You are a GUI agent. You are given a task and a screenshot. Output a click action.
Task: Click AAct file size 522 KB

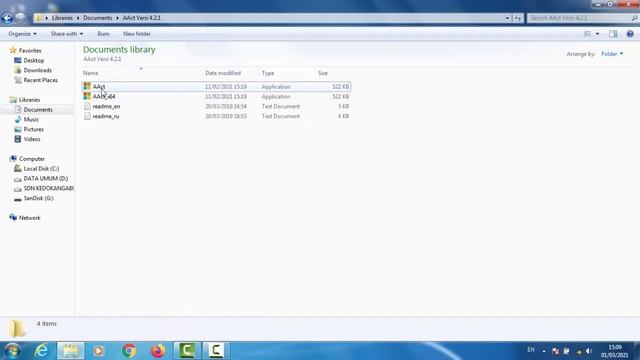point(340,87)
